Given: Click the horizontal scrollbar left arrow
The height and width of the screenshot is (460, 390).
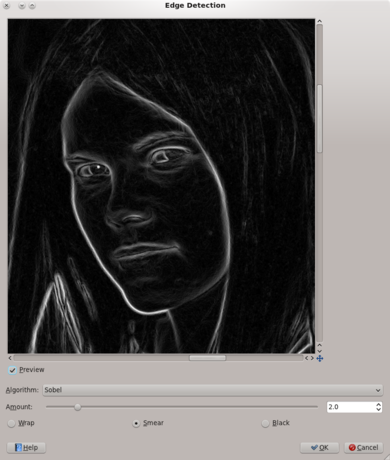Looking at the screenshot, I should tap(10, 358).
